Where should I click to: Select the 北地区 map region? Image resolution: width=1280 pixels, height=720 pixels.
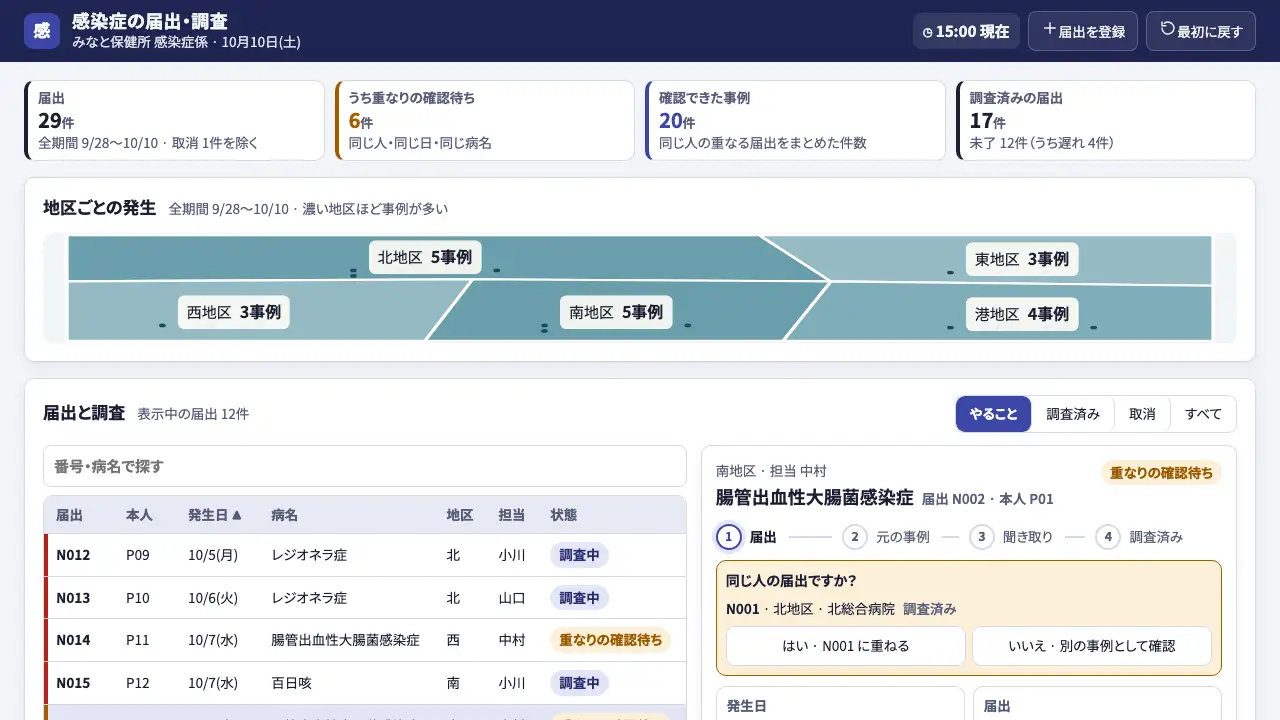tap(425, 257)
